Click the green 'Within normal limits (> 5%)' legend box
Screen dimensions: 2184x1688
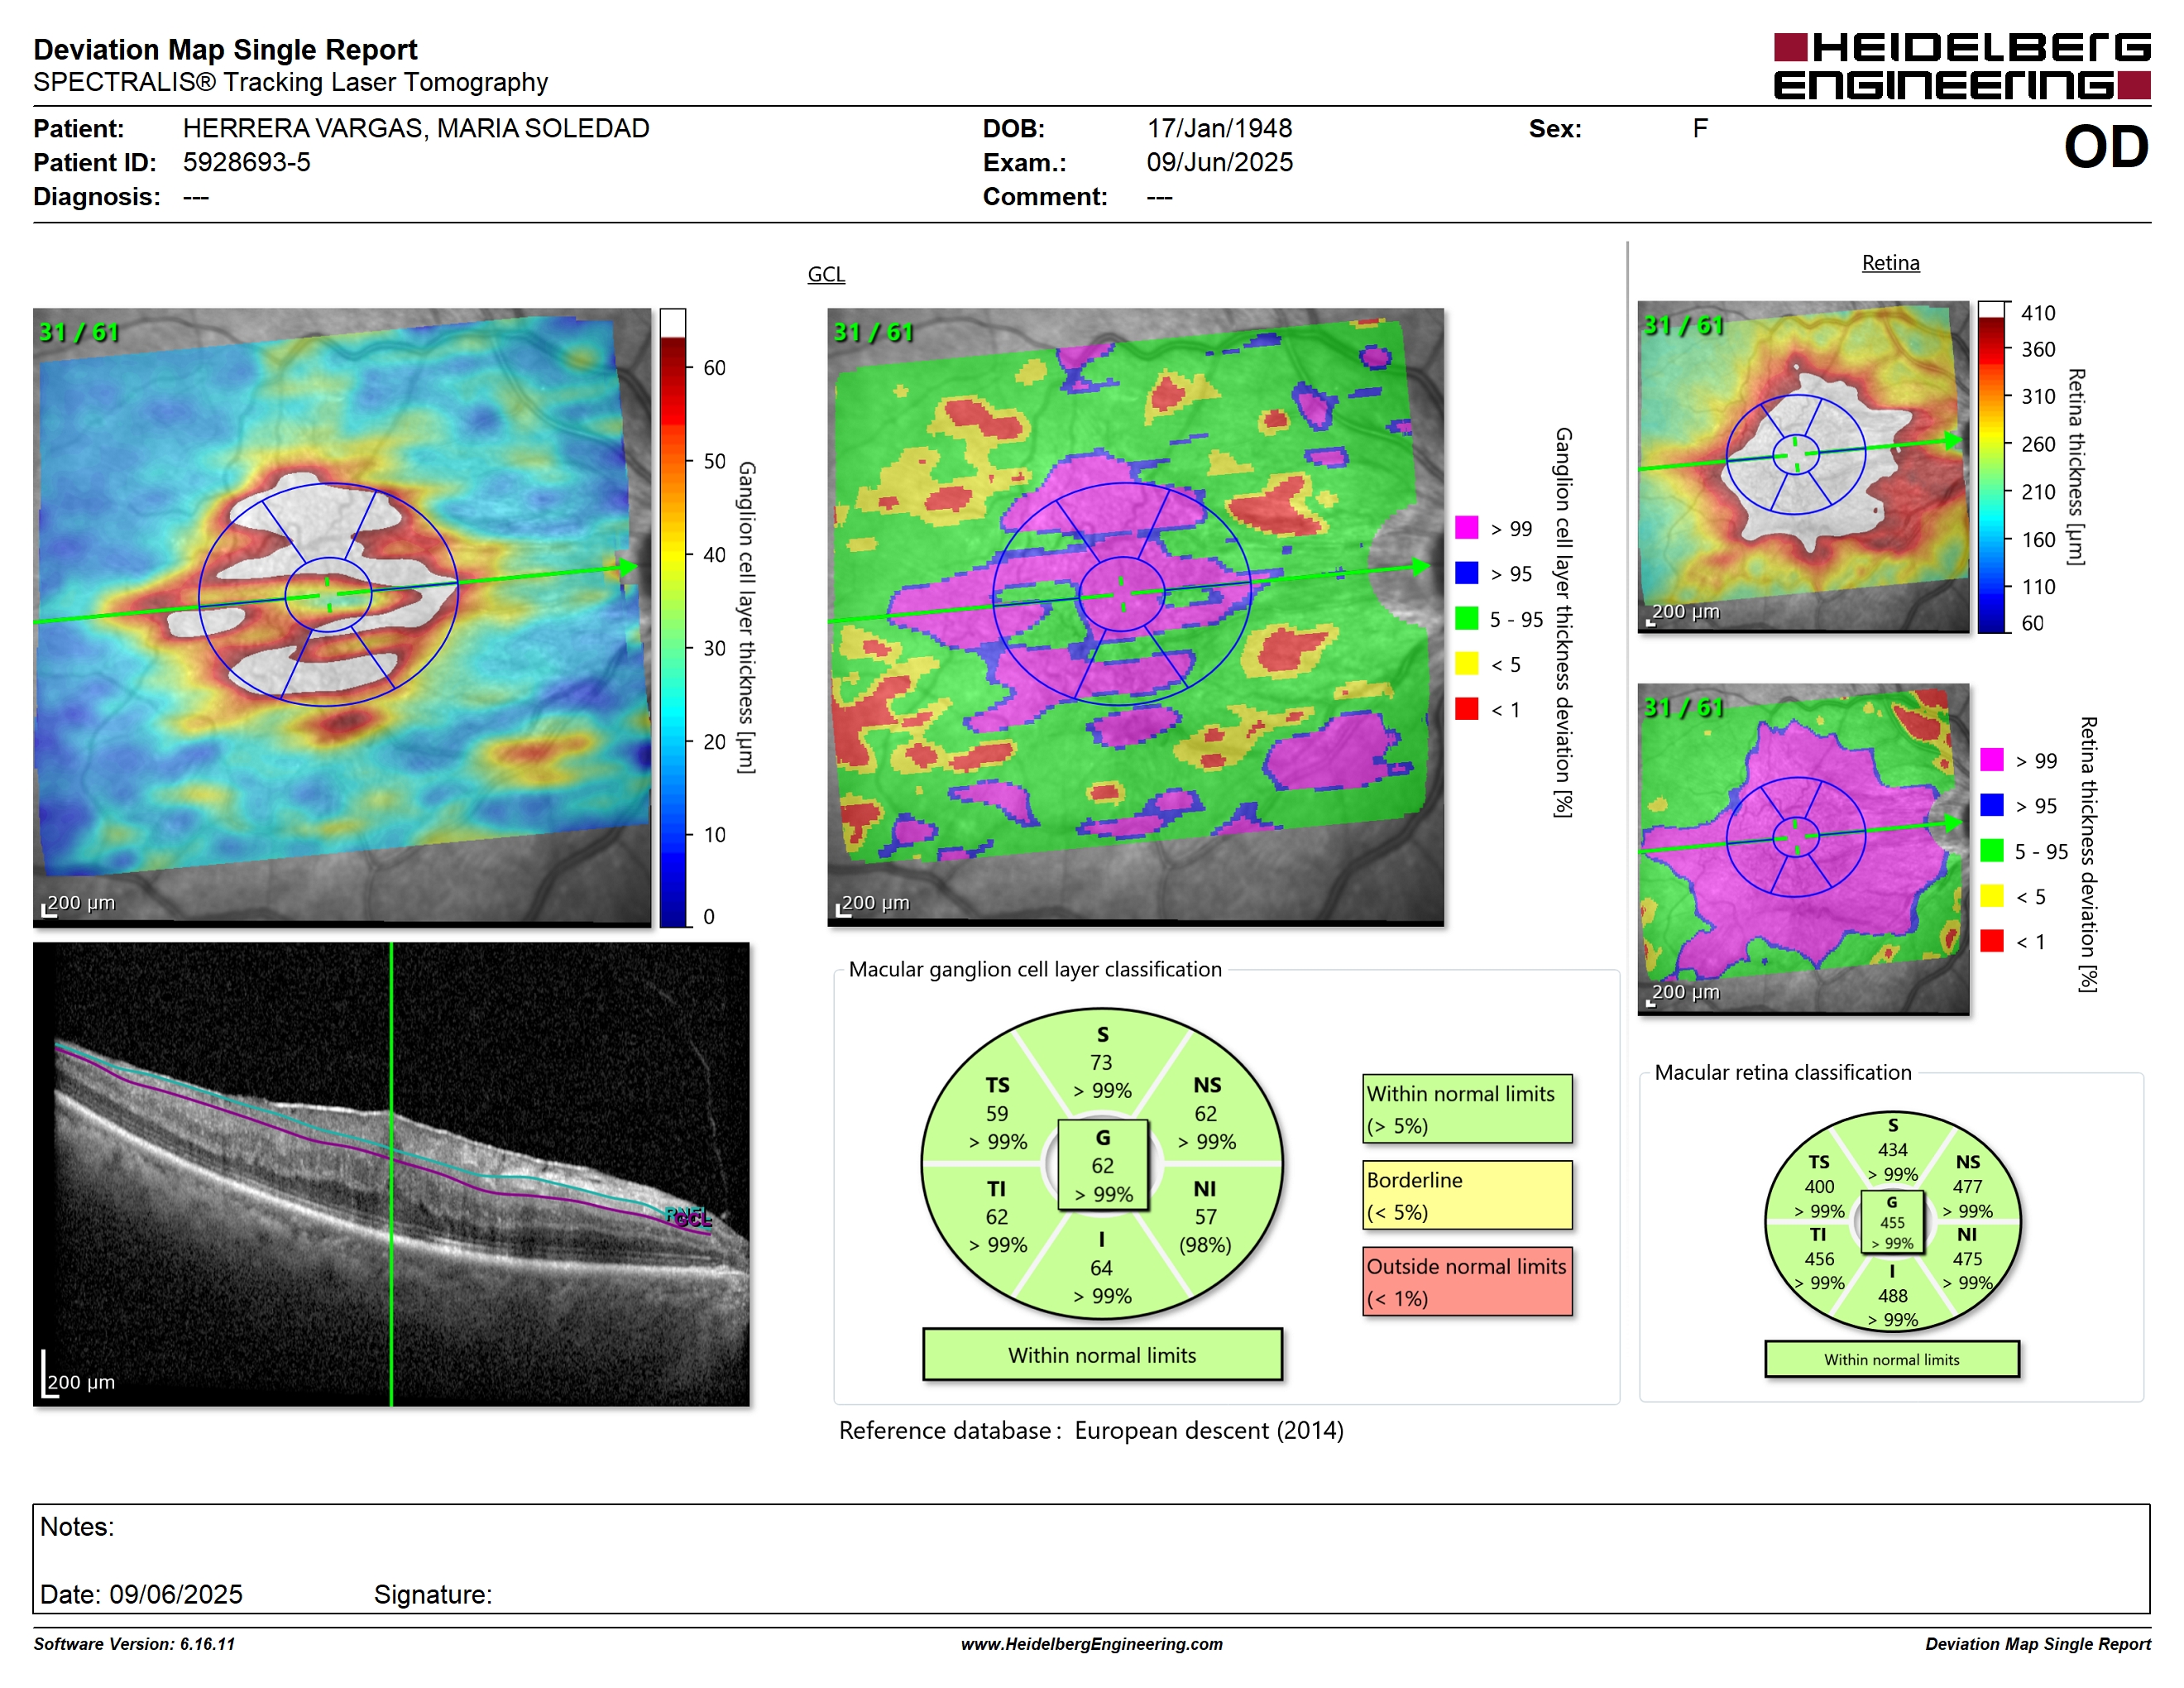pyautogui.click(x=1466, y=1109)
